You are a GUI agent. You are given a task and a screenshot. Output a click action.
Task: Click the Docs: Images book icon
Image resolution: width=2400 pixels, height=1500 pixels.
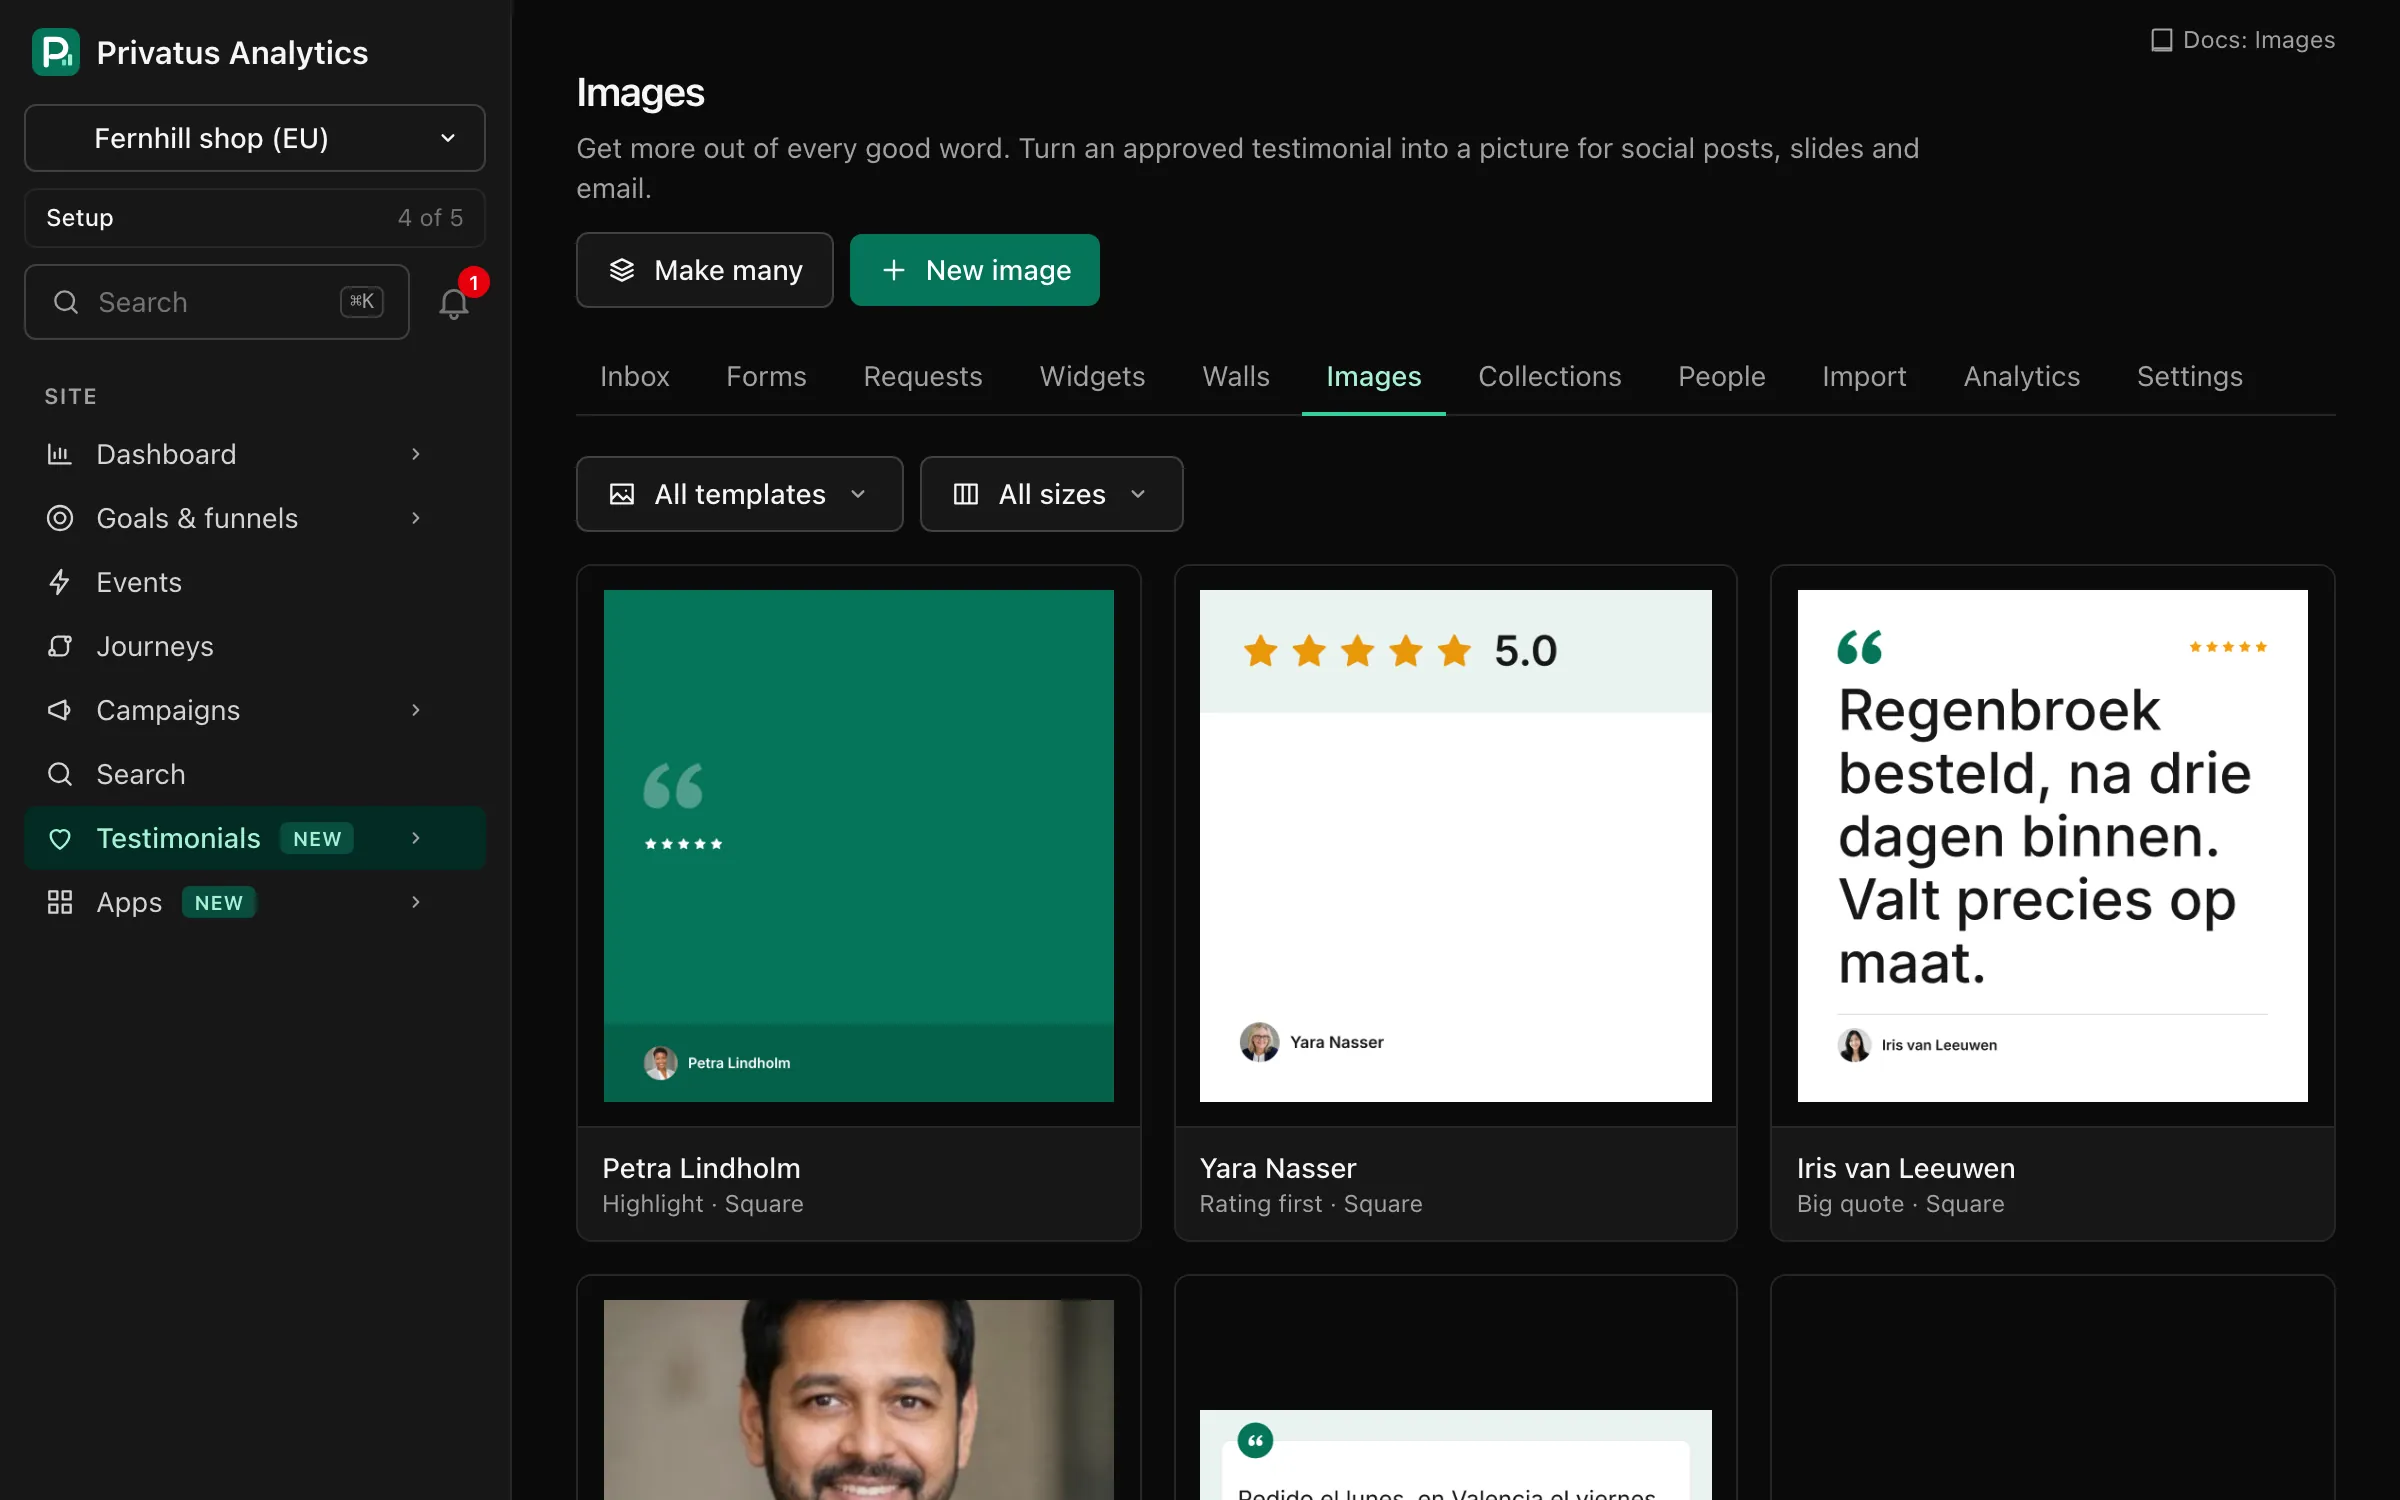pyautogui.click(x=2161, y=40)
